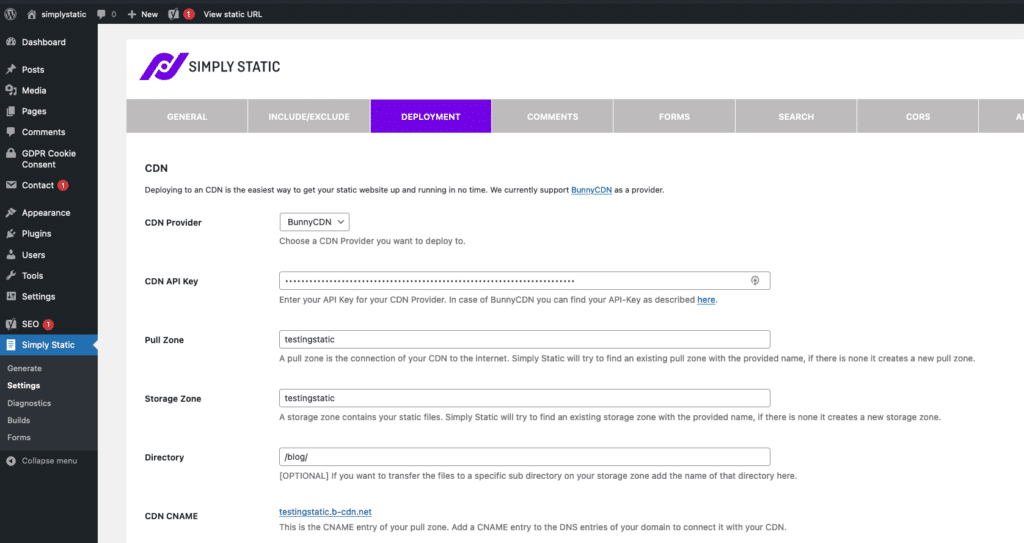
Task: Click the simplystatic site name in admin bar
Action: coord(63,14)
